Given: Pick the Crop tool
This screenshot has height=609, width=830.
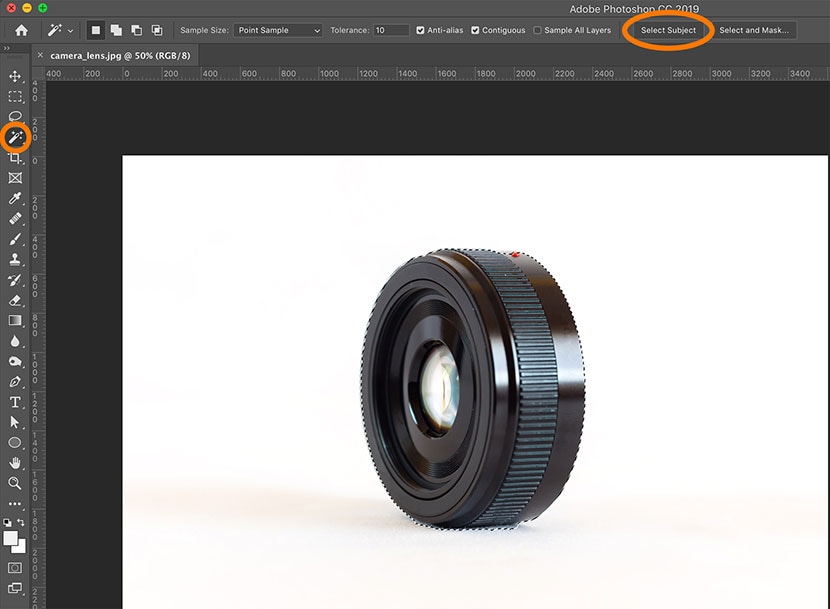Looking at the screenshot, I should coord(15,158).
